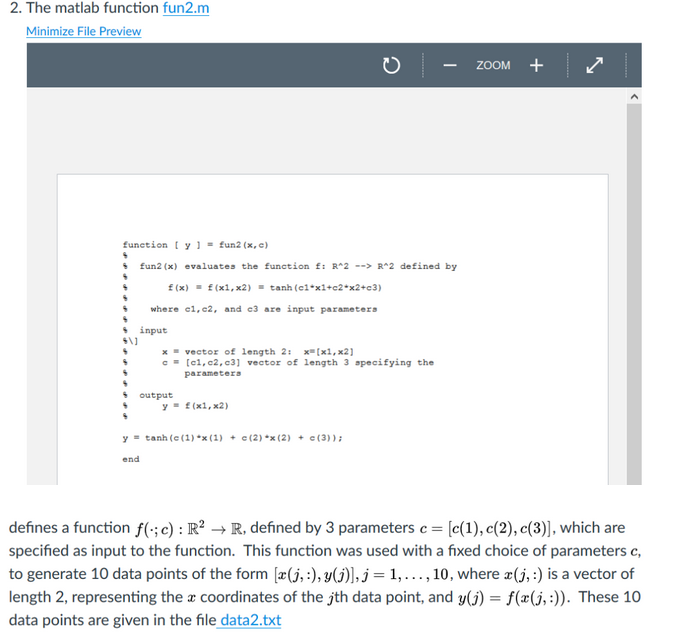Rotate the document with the refresh icon
The width and height of the screenshot is (694, 635).
click(x=391, y=65)
